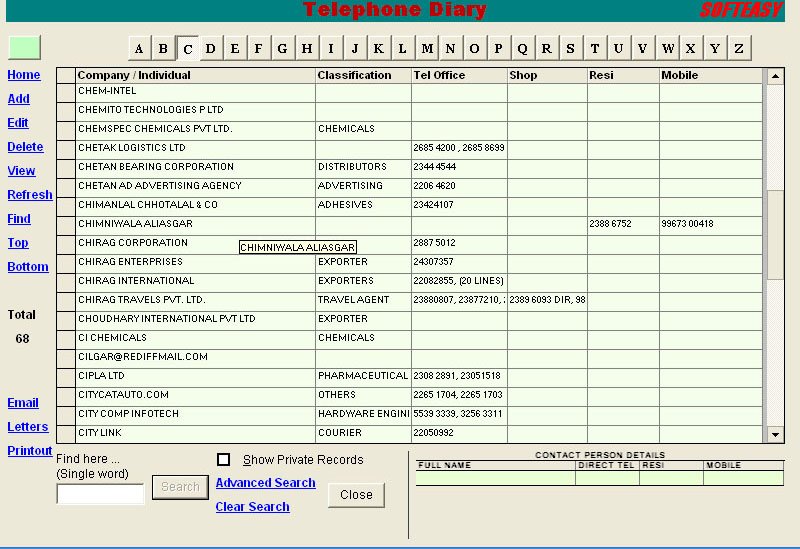Filter contacts by letter W
Screen dimensions: 800x549
667,48
